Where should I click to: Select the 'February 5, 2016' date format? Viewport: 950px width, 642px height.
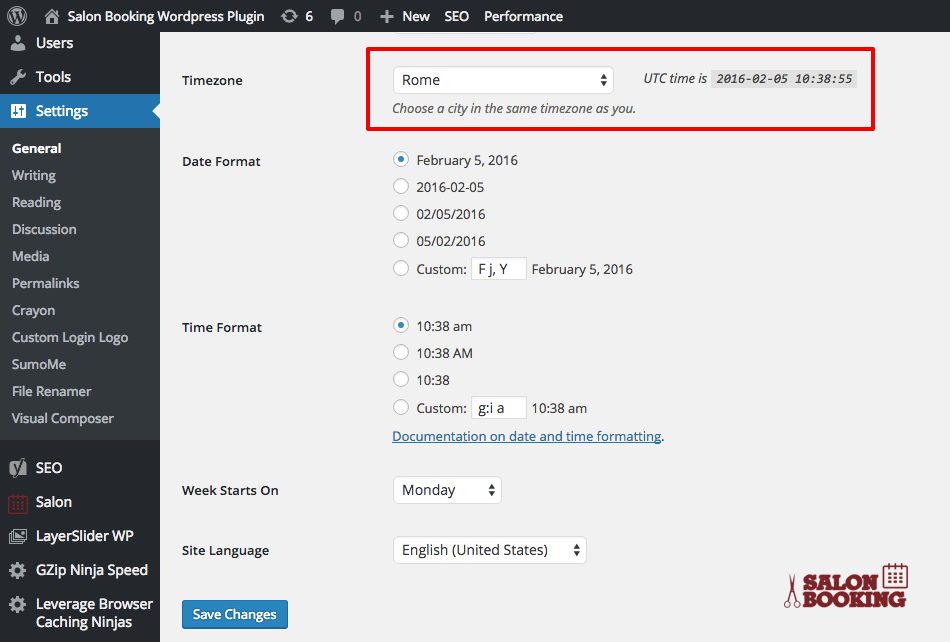pyautogui.click(x=400, y=159)
